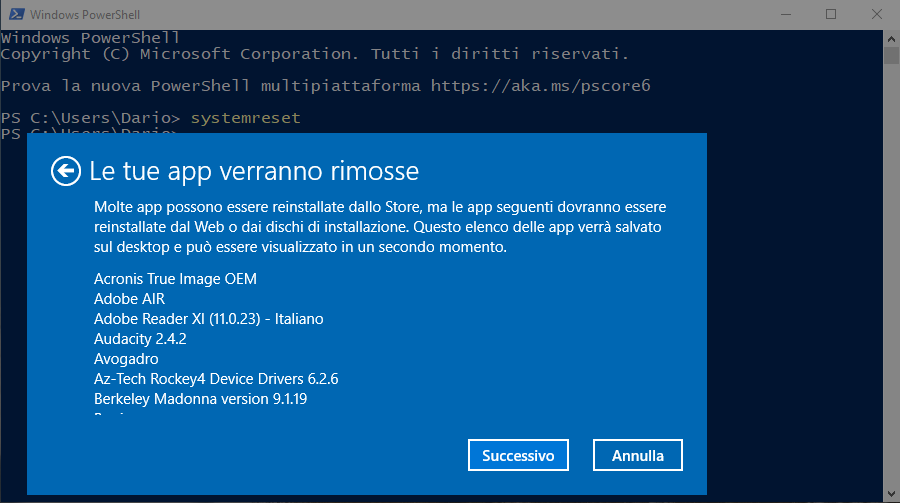This screenshot has height=503, width=900.
Task: Select the Audacity 2.4.2 entry
Action: point(140,339)
